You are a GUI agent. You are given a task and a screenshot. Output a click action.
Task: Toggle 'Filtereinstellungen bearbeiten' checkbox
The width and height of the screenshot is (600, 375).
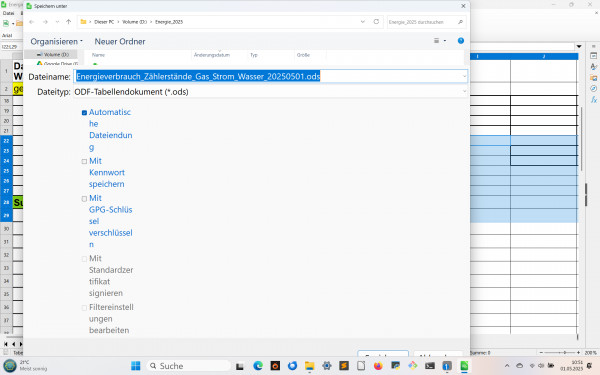point(84,308)
